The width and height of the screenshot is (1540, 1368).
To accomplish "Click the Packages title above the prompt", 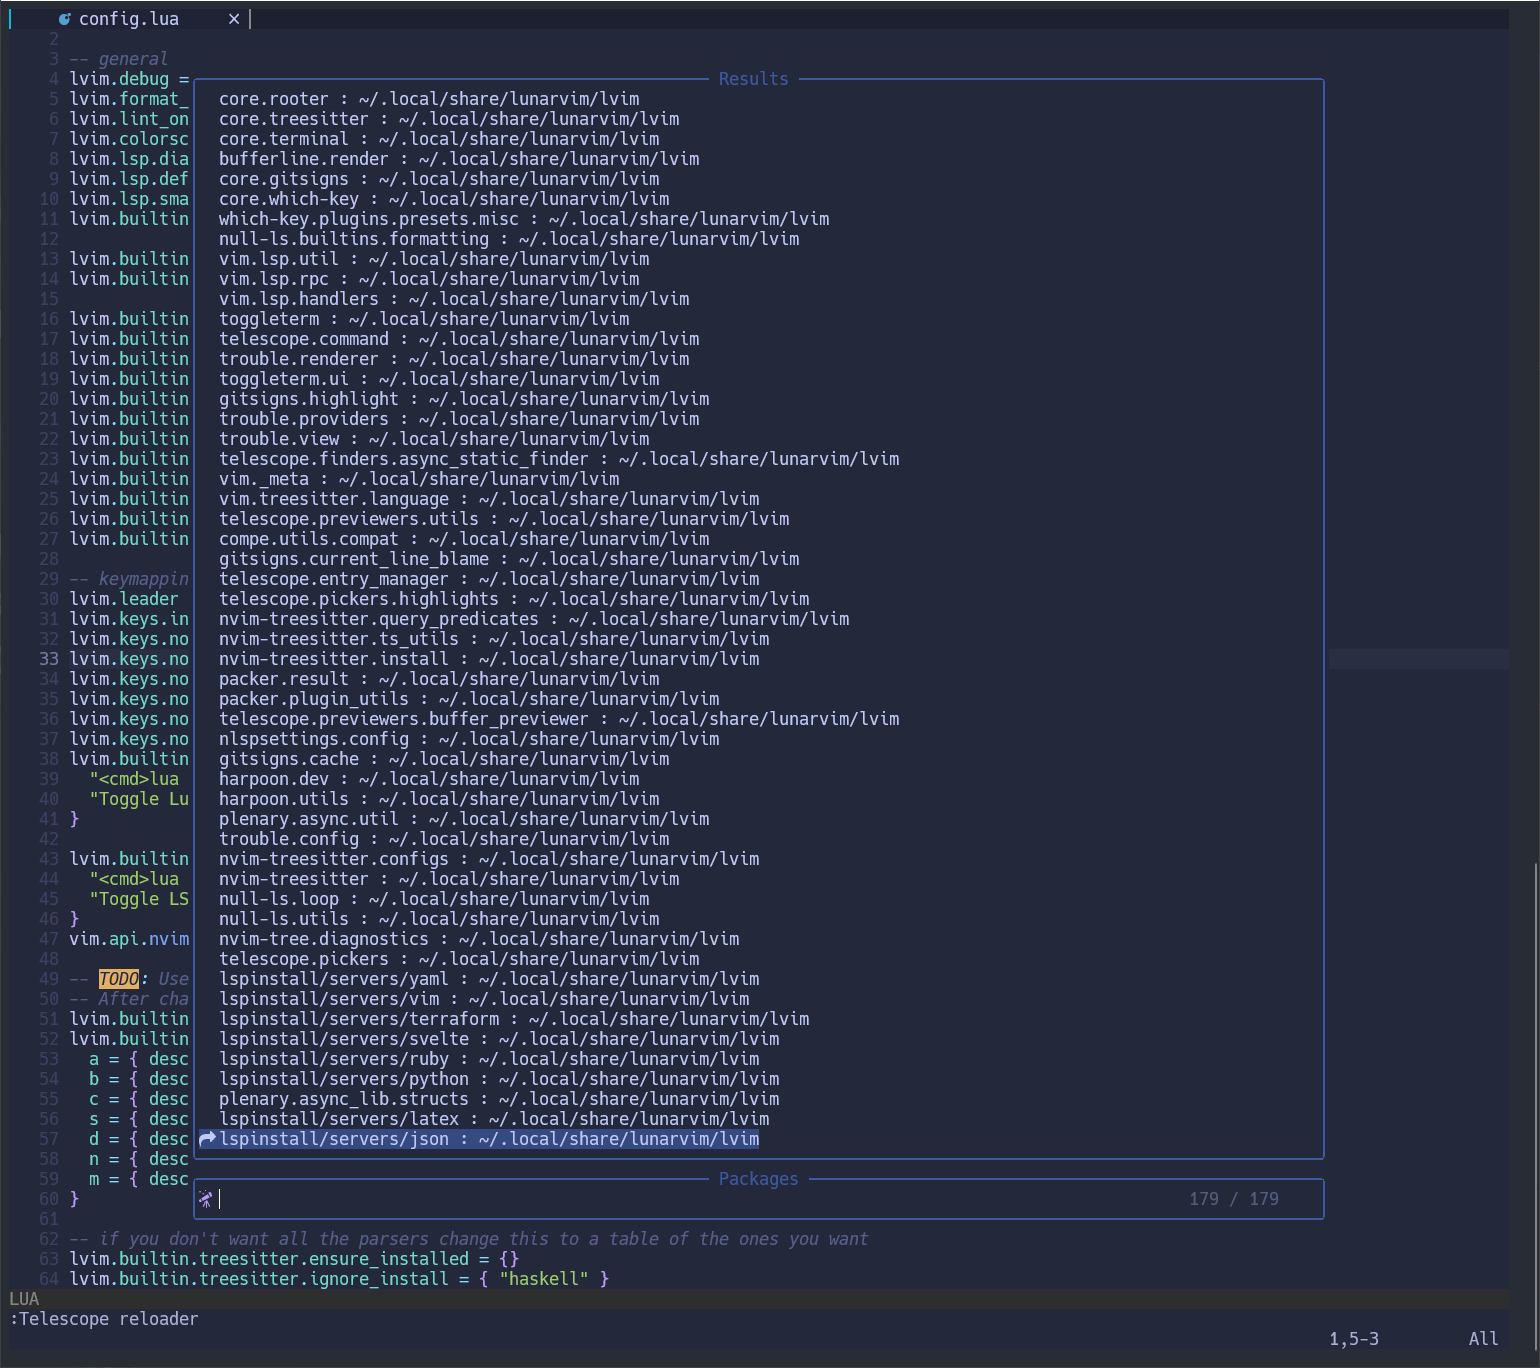I will coord(758,1178).
